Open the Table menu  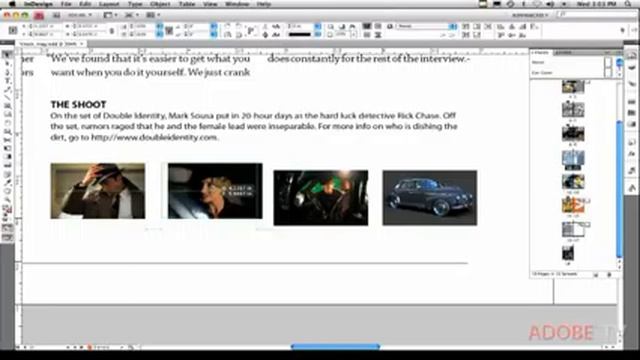(187, 4)
